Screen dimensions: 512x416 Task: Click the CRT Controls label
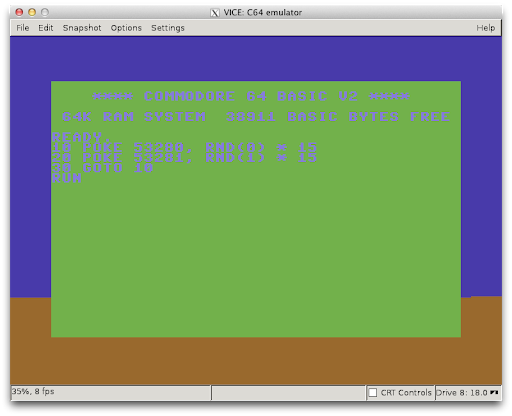click(406, 393)
